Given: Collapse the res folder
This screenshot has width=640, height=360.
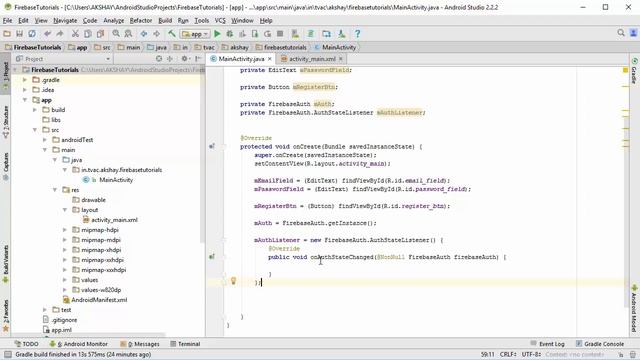Looking at the screenshot, I should point(55,190).
